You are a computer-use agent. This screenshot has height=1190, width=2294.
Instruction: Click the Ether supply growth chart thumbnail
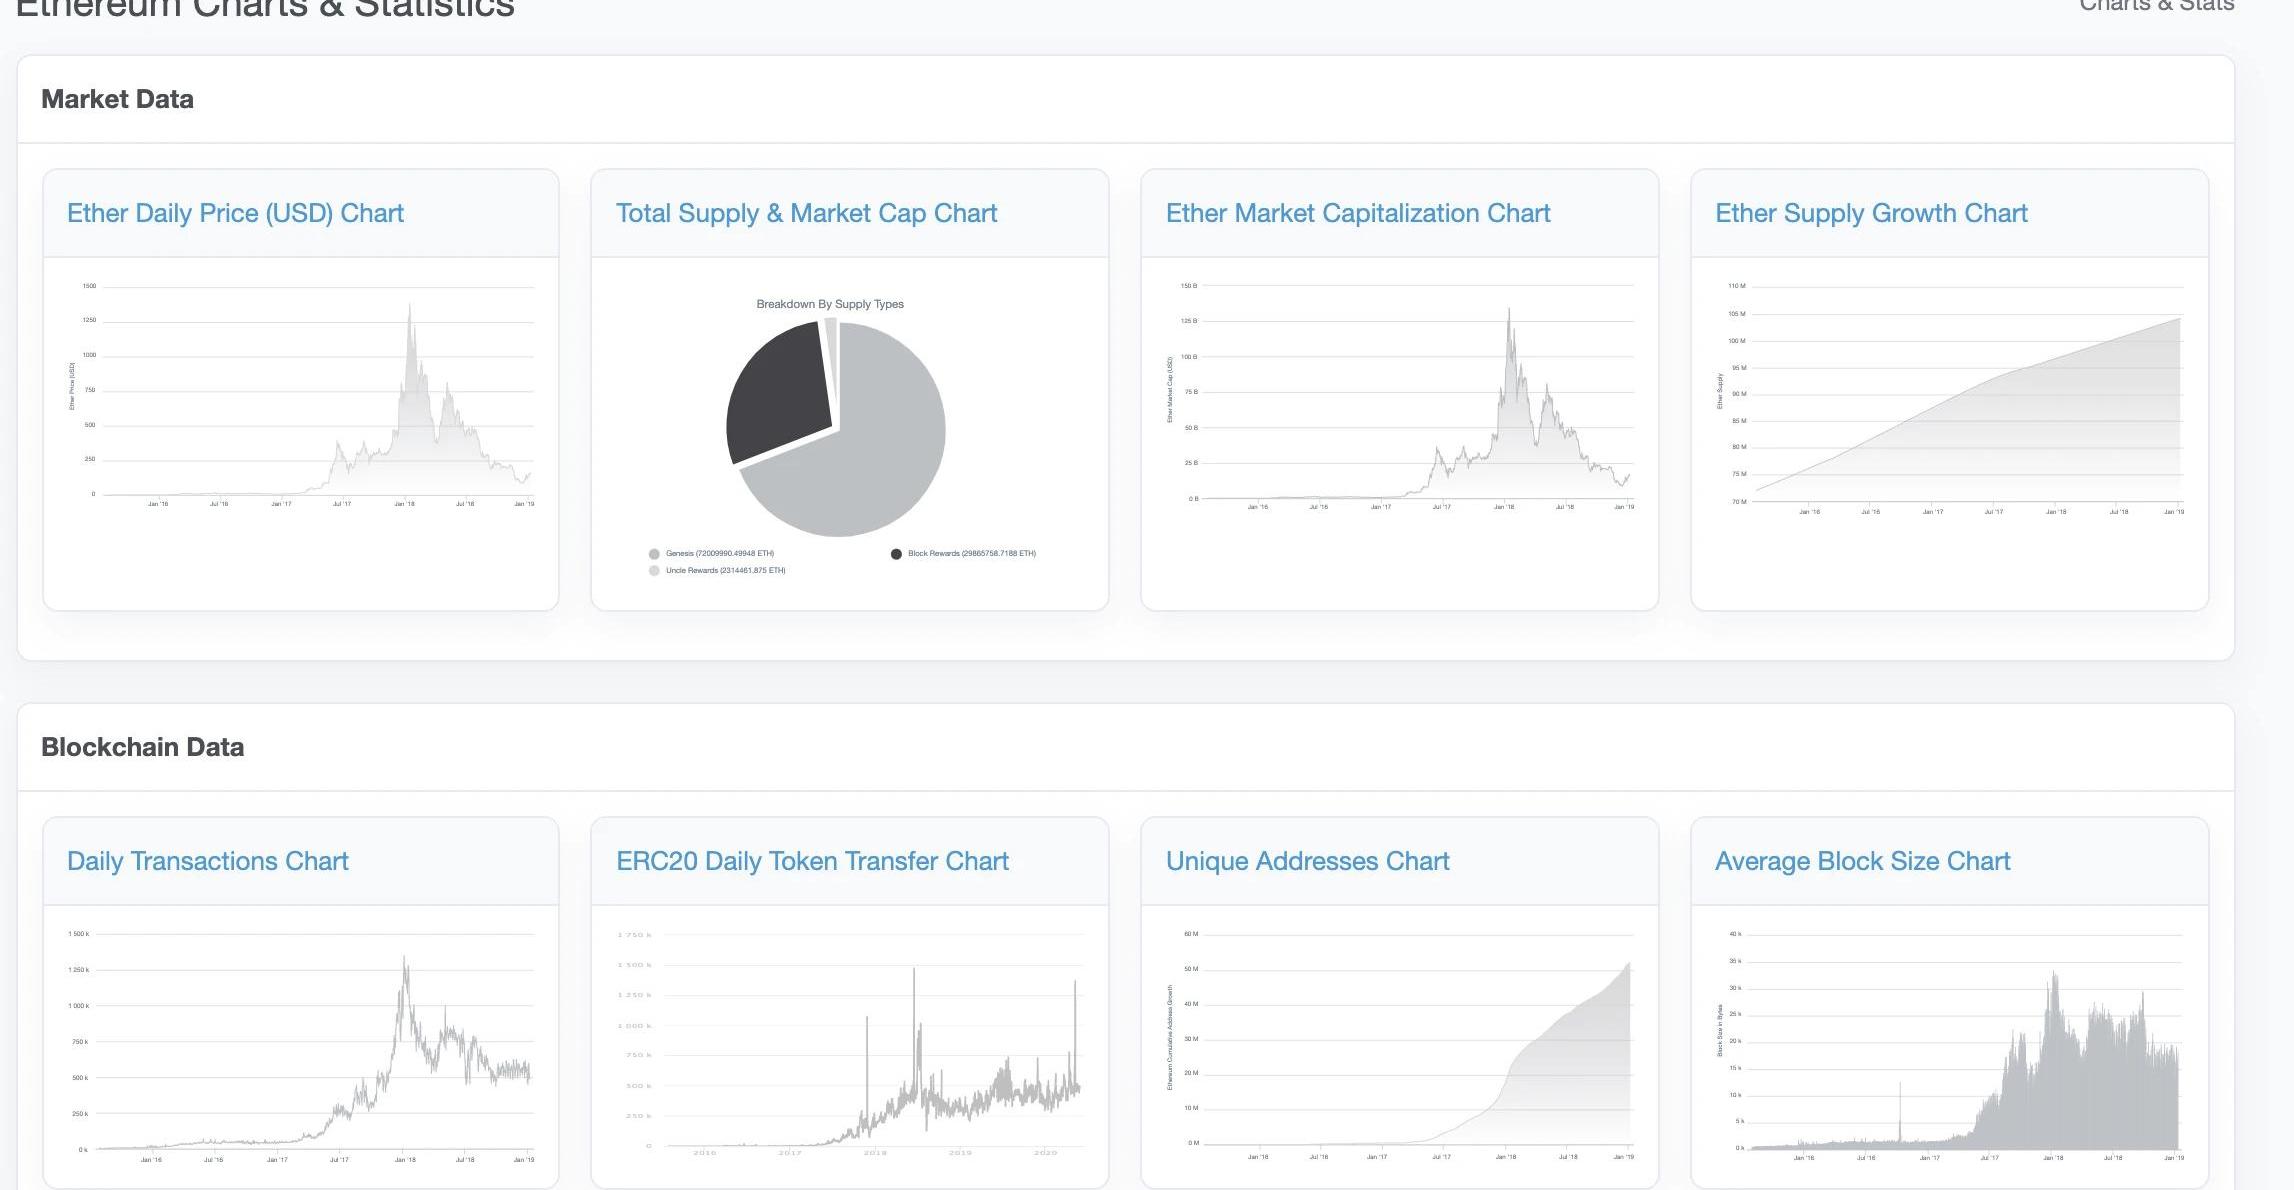pos(1949,400)
